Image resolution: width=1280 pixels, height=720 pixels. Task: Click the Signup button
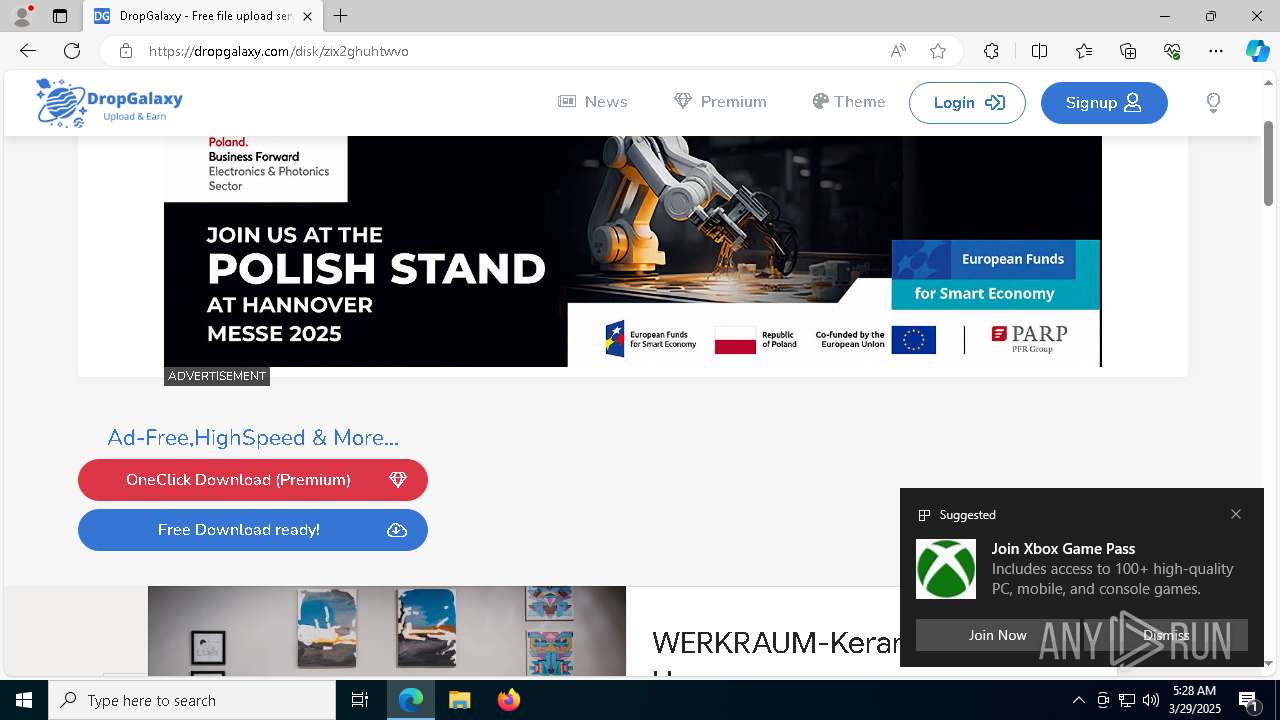(x=1104, y=102)
